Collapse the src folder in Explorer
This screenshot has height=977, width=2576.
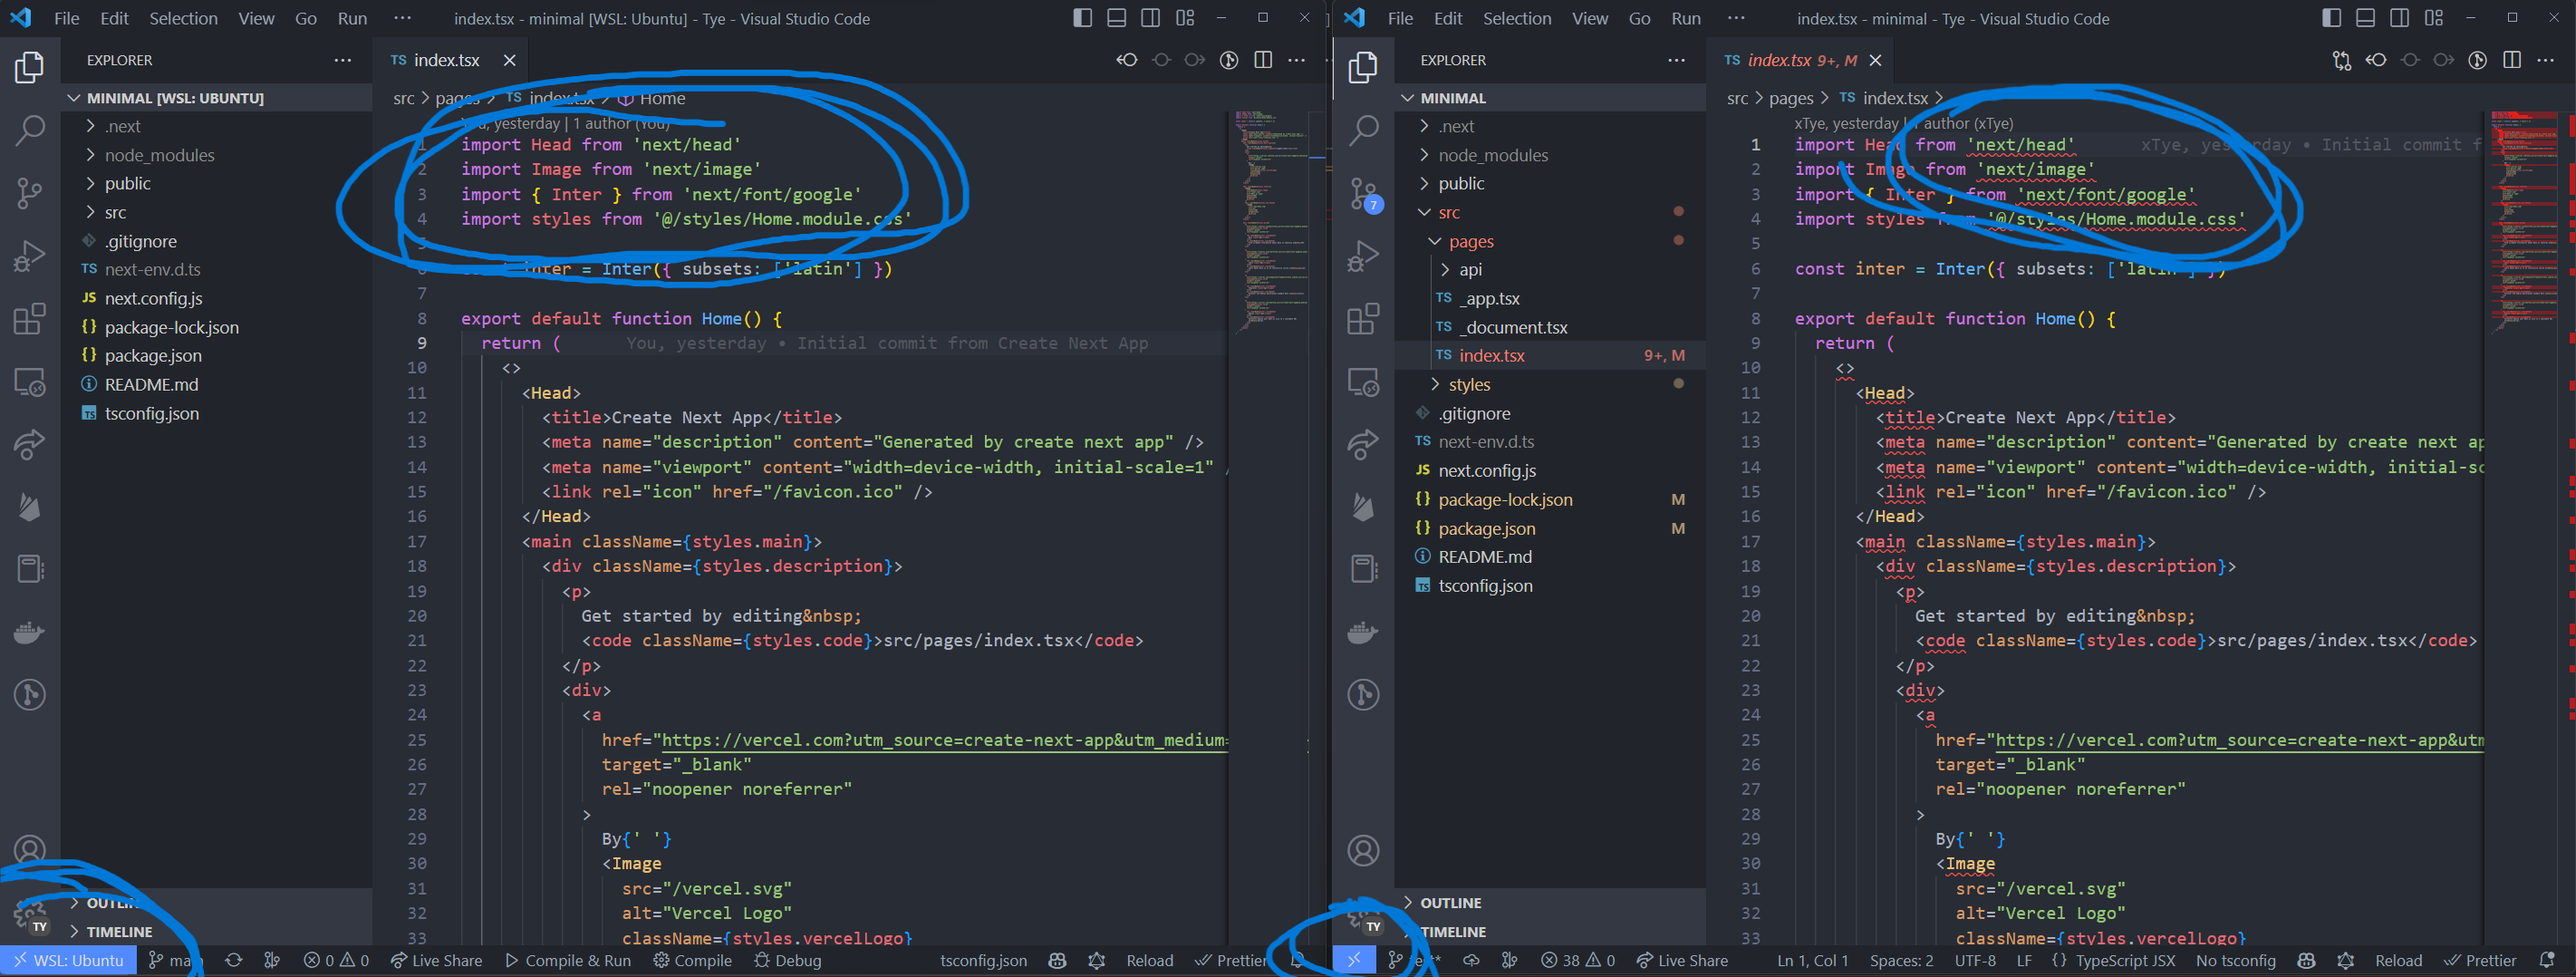[1448, 212]
